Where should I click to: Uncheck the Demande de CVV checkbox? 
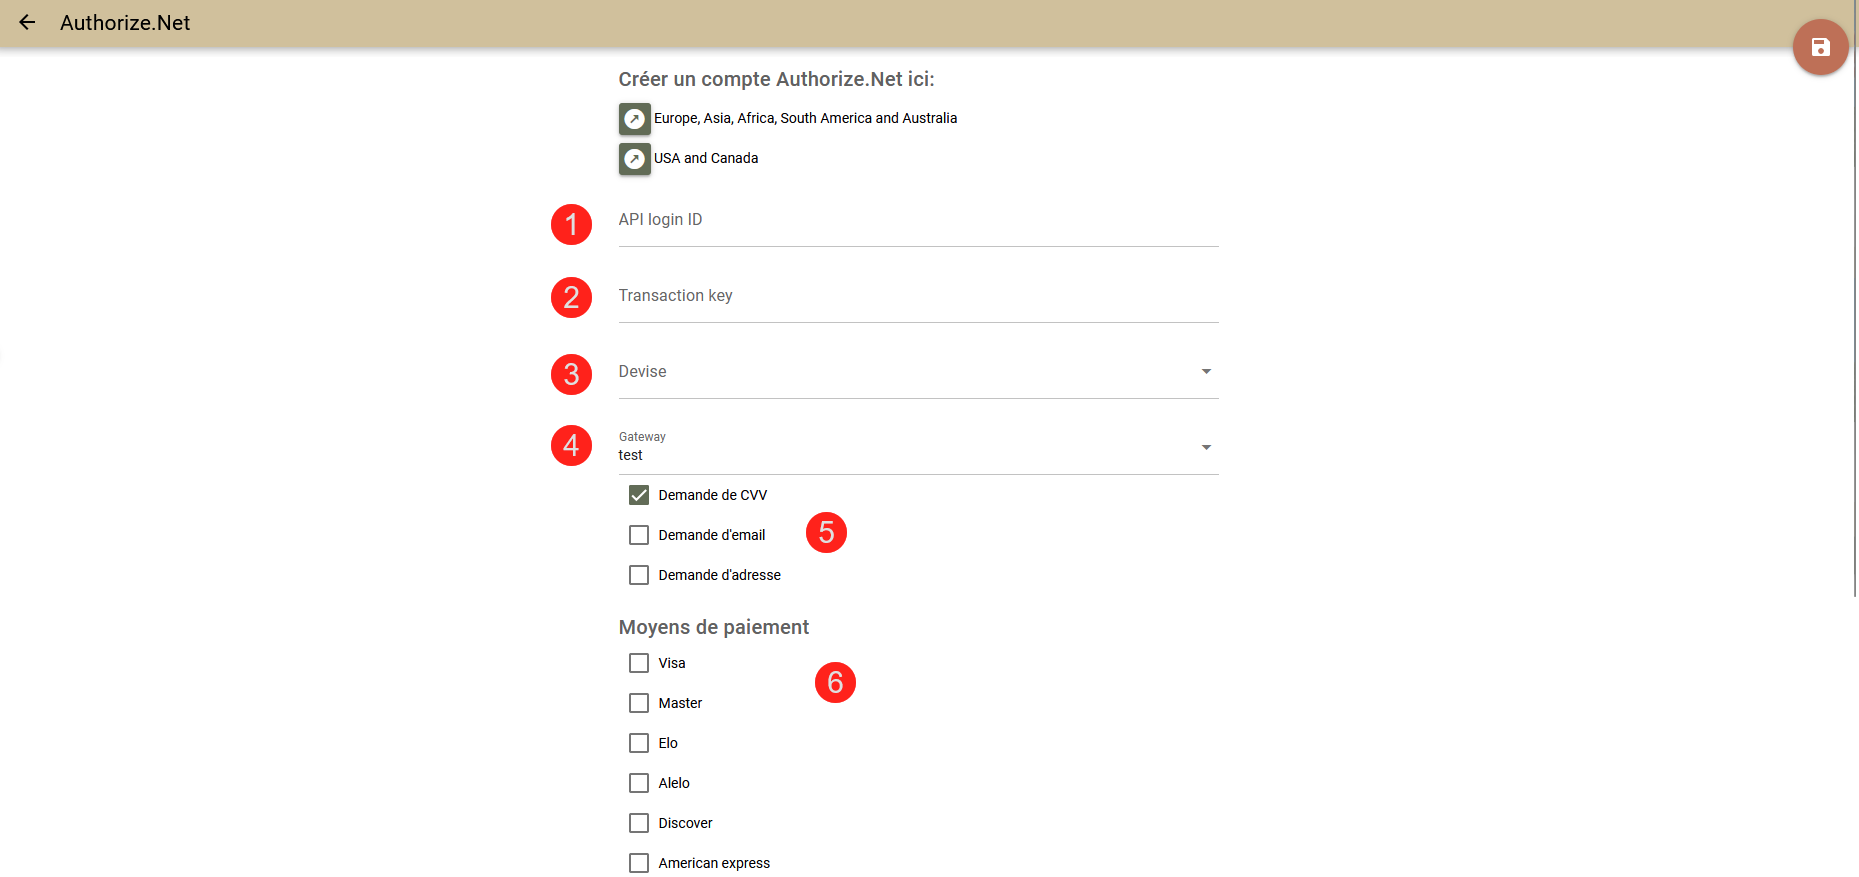(x=639, y=495)
